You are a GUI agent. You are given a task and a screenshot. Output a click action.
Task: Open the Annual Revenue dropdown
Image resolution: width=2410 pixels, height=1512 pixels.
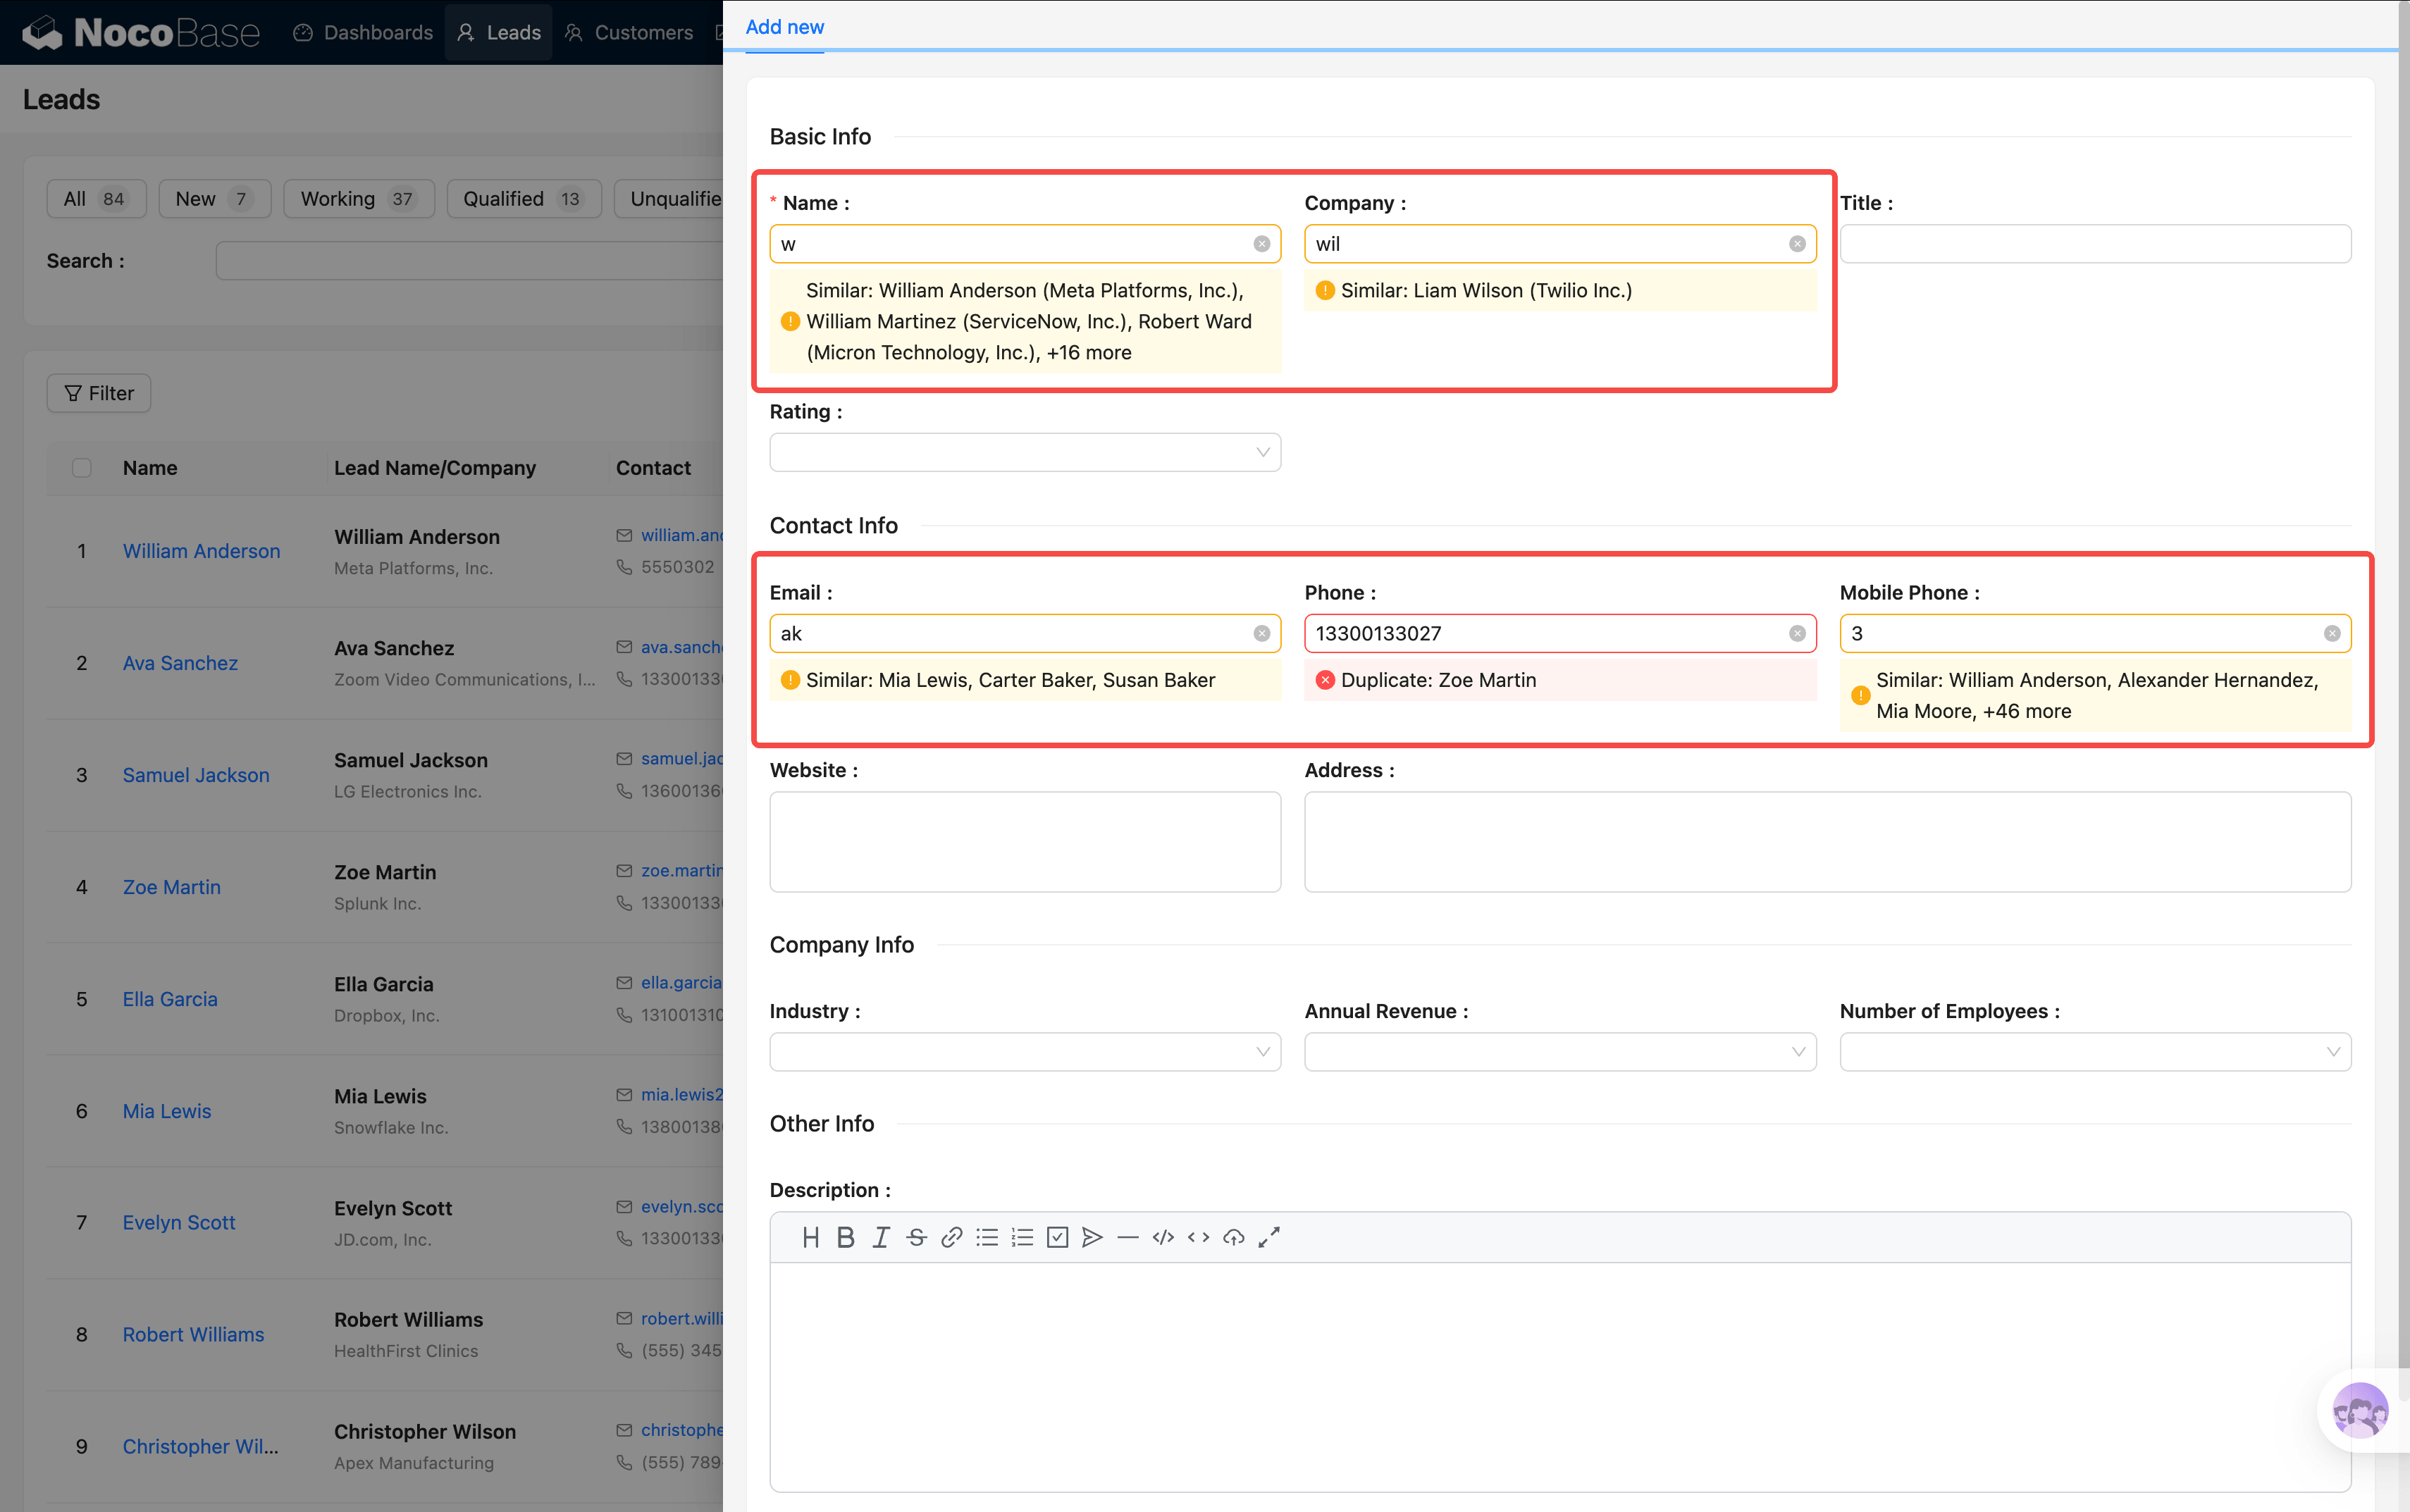point(1559,1051)
